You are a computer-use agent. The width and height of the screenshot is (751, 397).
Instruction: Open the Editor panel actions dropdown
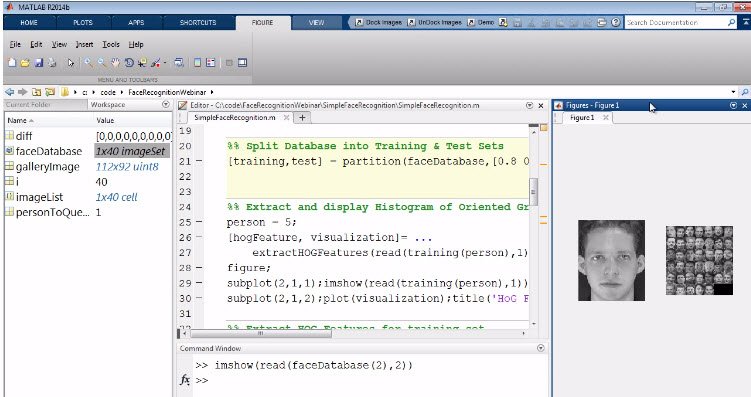tap(529, 105)
